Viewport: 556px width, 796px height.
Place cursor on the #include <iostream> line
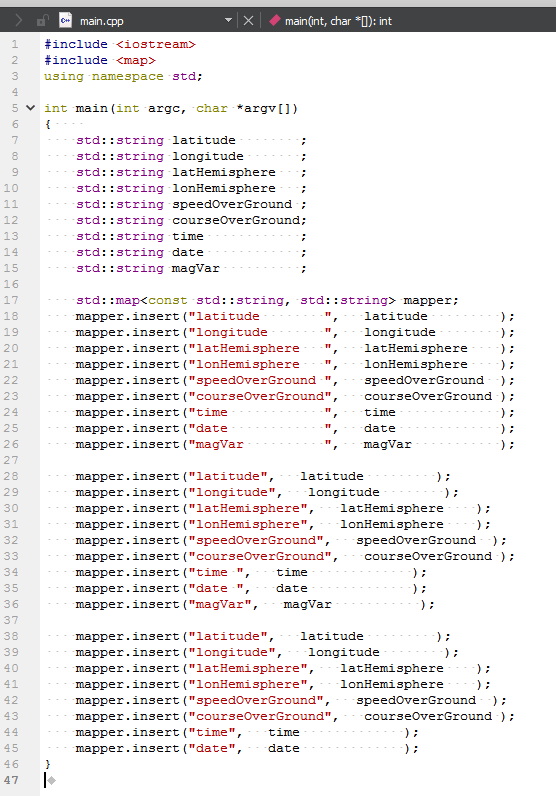coord(120,44)
